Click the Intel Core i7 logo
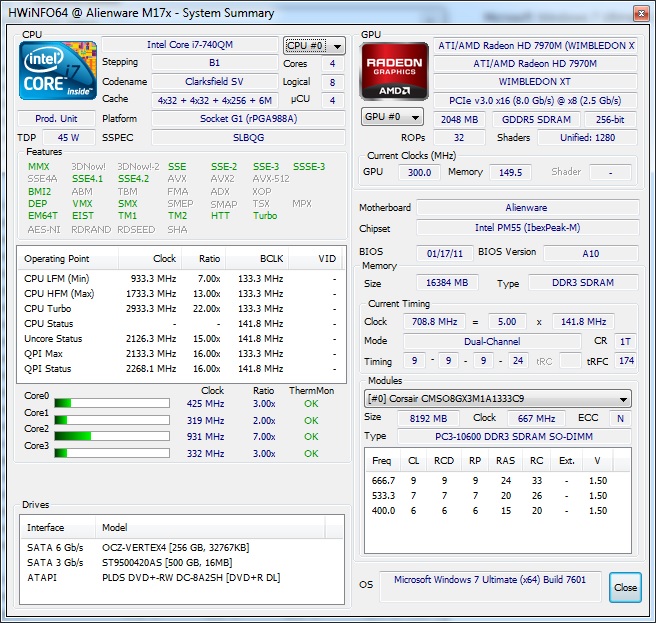 click(58, 71)
